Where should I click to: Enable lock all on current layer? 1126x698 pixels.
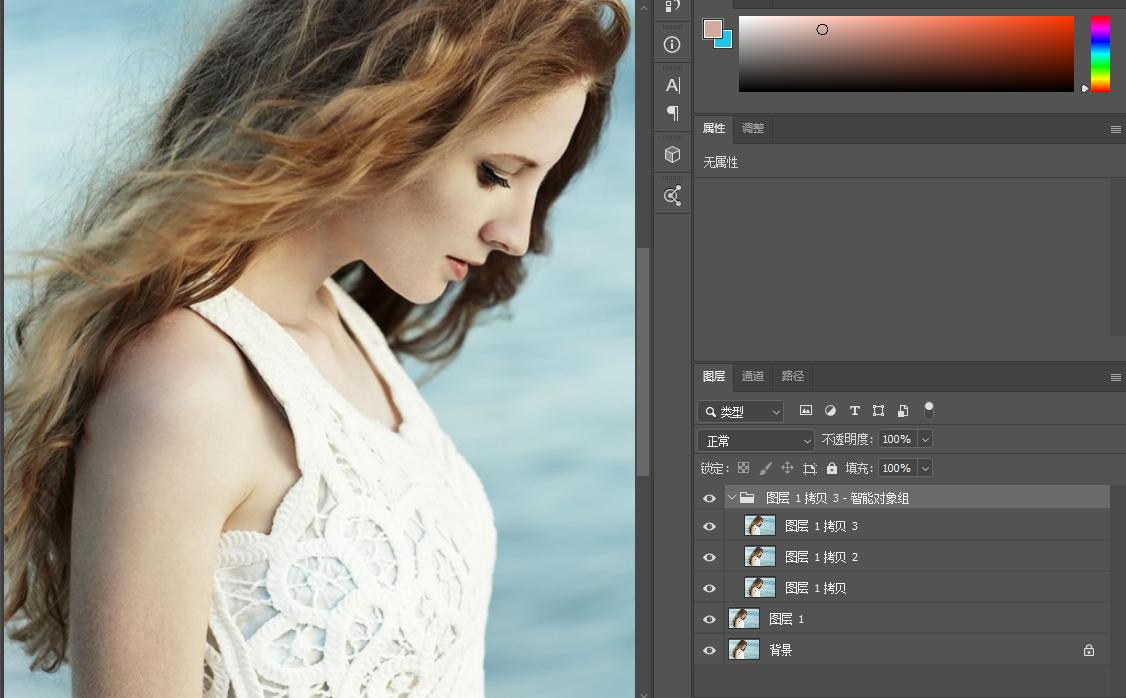coord(833,467)
